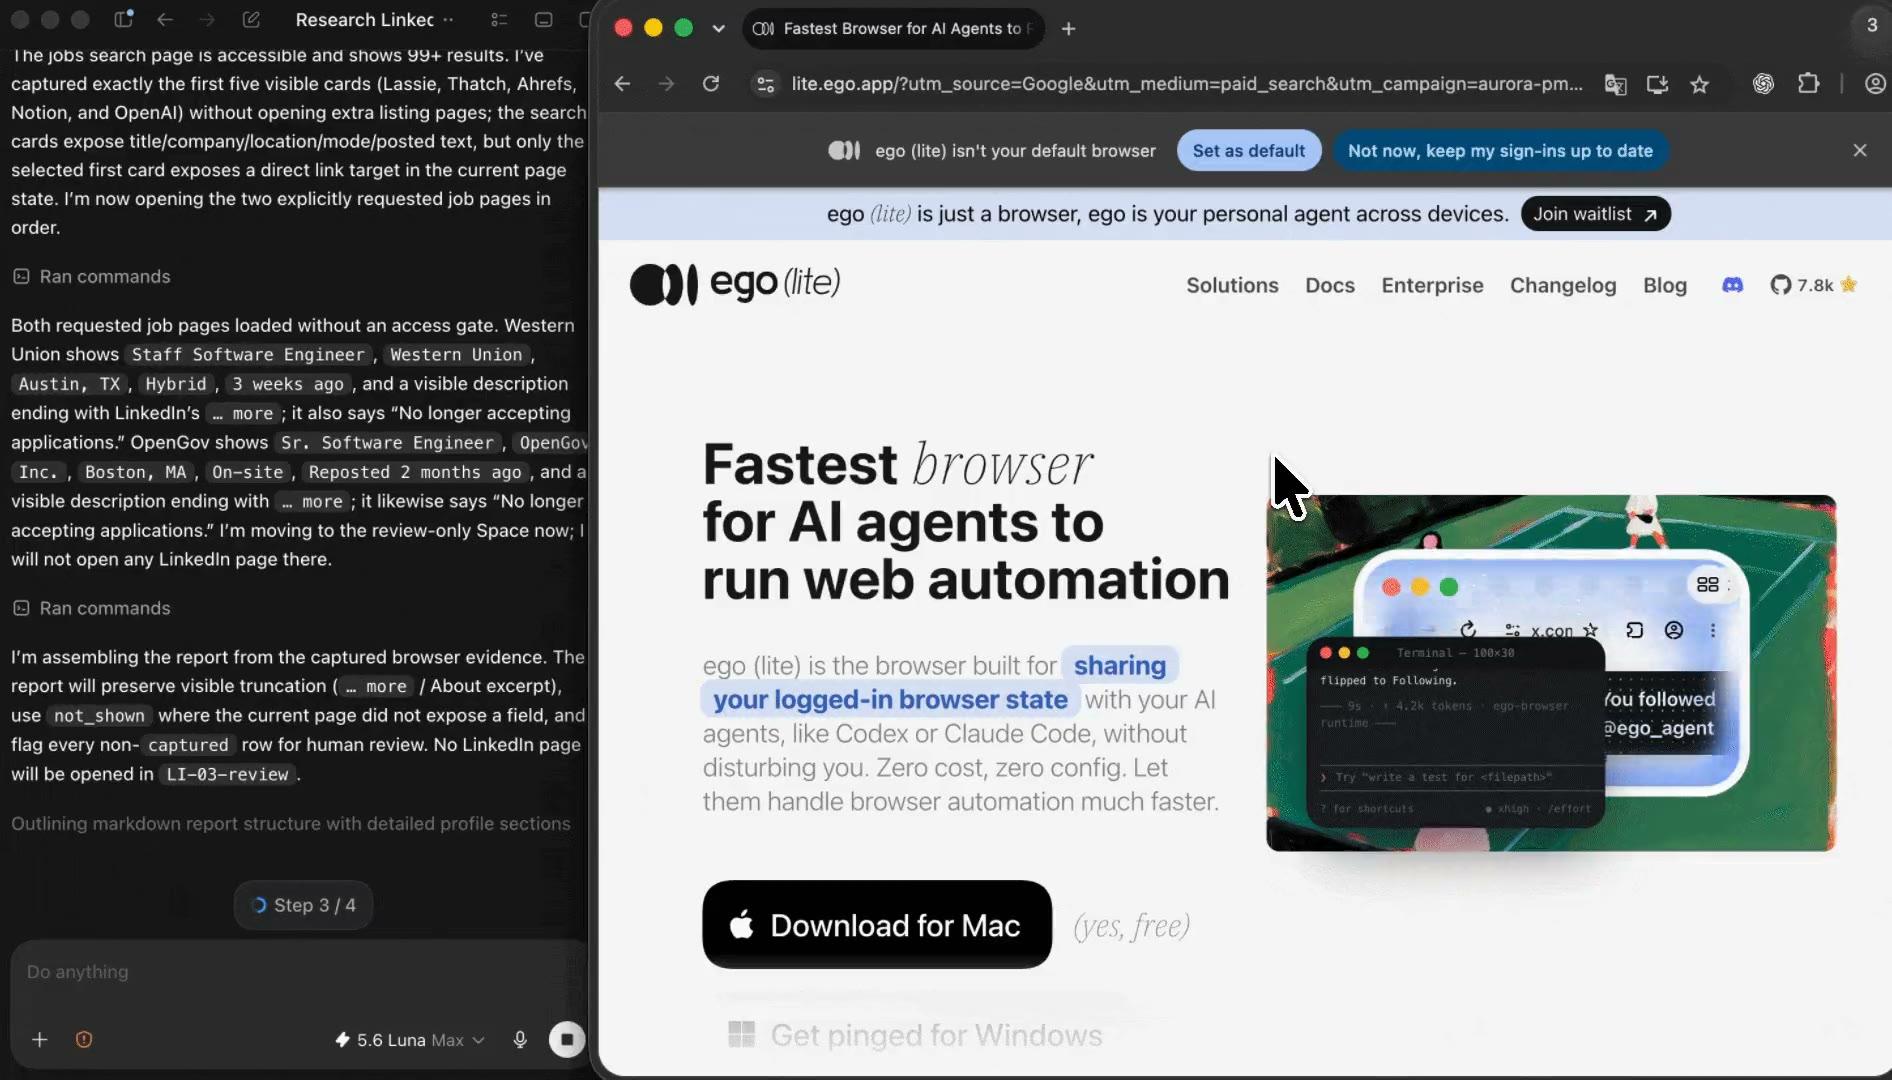Reload the ego lite page
Image resolution: width=1892 pixels, height=1080 pixels.
click(x=711, y=84)
